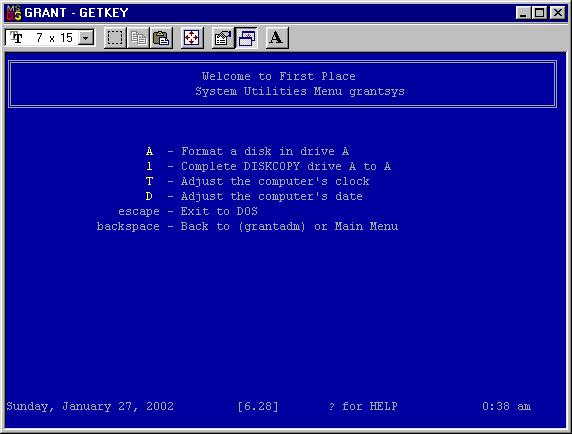
Task: Click the TrueType font icon in size box
Action: pyautogui.click(x=16, y=37)
